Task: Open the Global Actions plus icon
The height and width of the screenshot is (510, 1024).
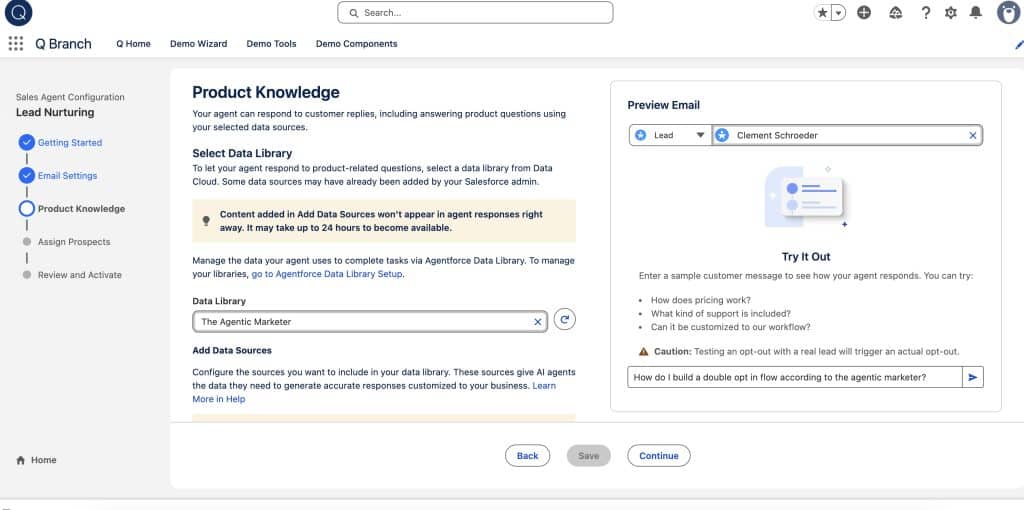Action: coord(864,12)
